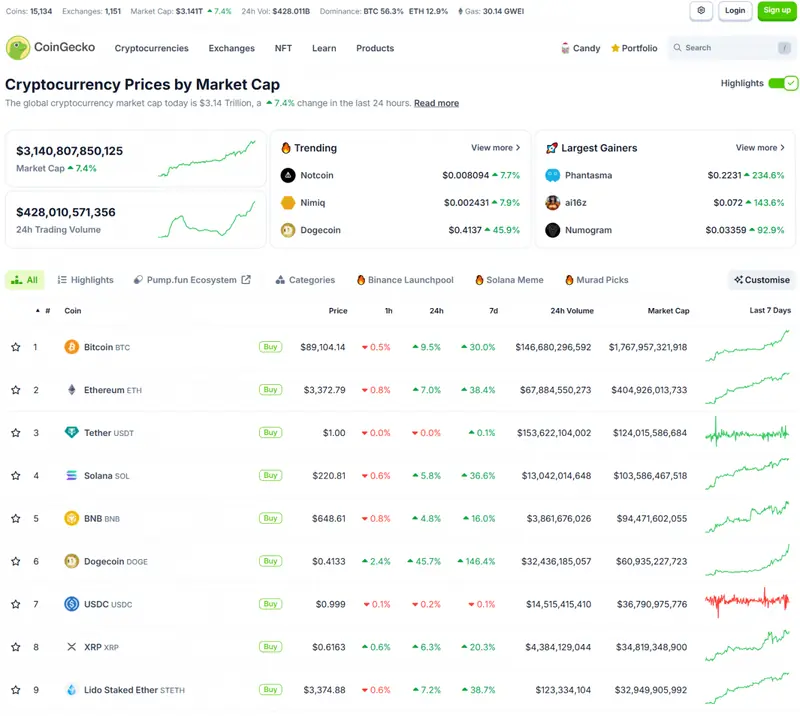Open settings gear icon in top bar
The image size is (800, 716).
pyautogui.click(x=701, y=11)
